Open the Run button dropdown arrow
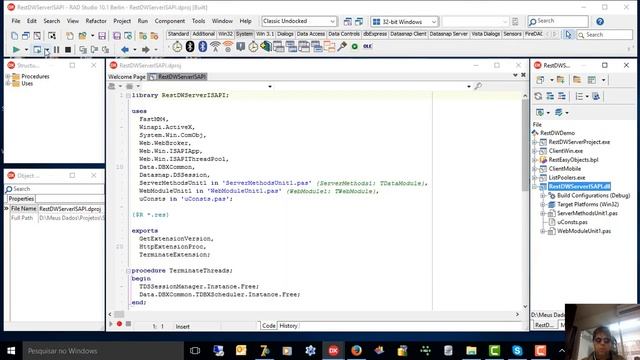Viewport: 640px width, 360px height. 26,50
